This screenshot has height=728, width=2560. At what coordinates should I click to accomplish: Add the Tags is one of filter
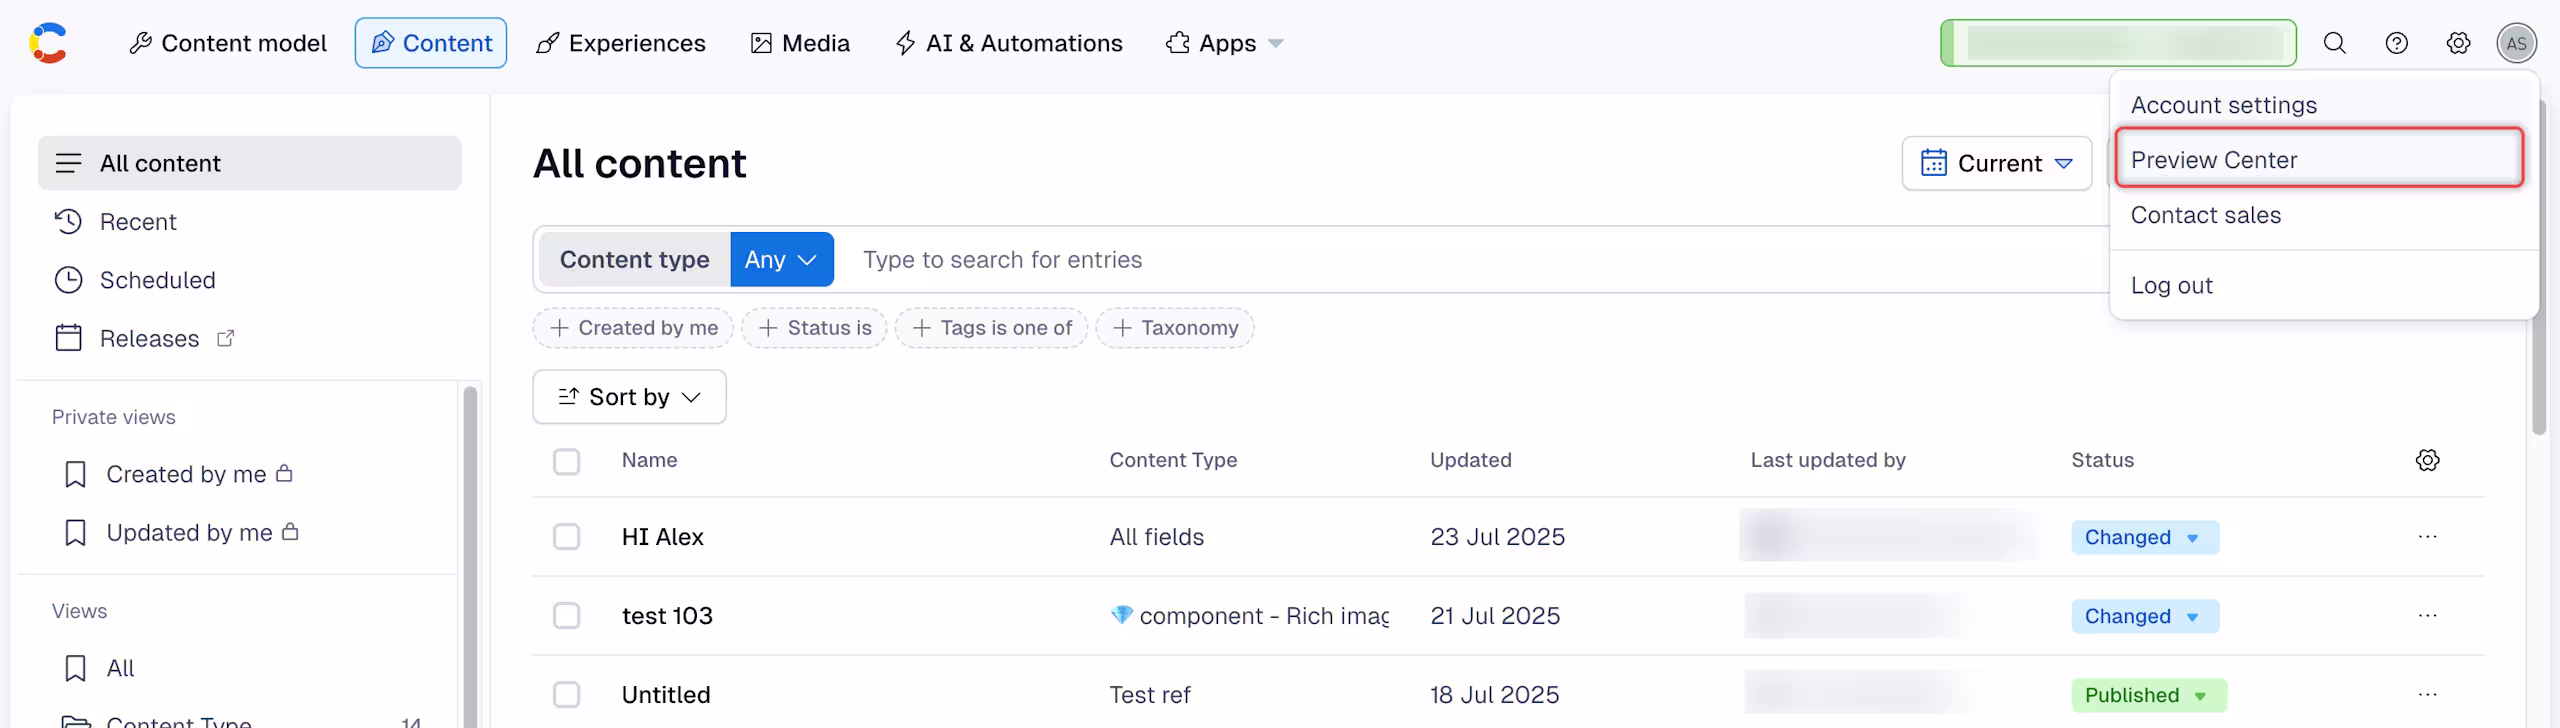(991, 328)
